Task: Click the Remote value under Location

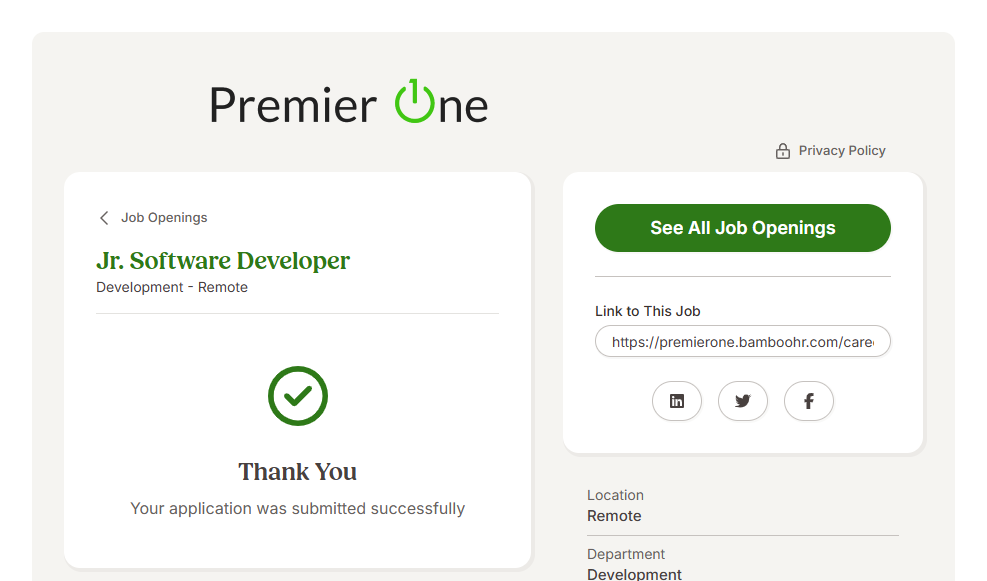Action: pyautogui.click(x=614, y=516)
